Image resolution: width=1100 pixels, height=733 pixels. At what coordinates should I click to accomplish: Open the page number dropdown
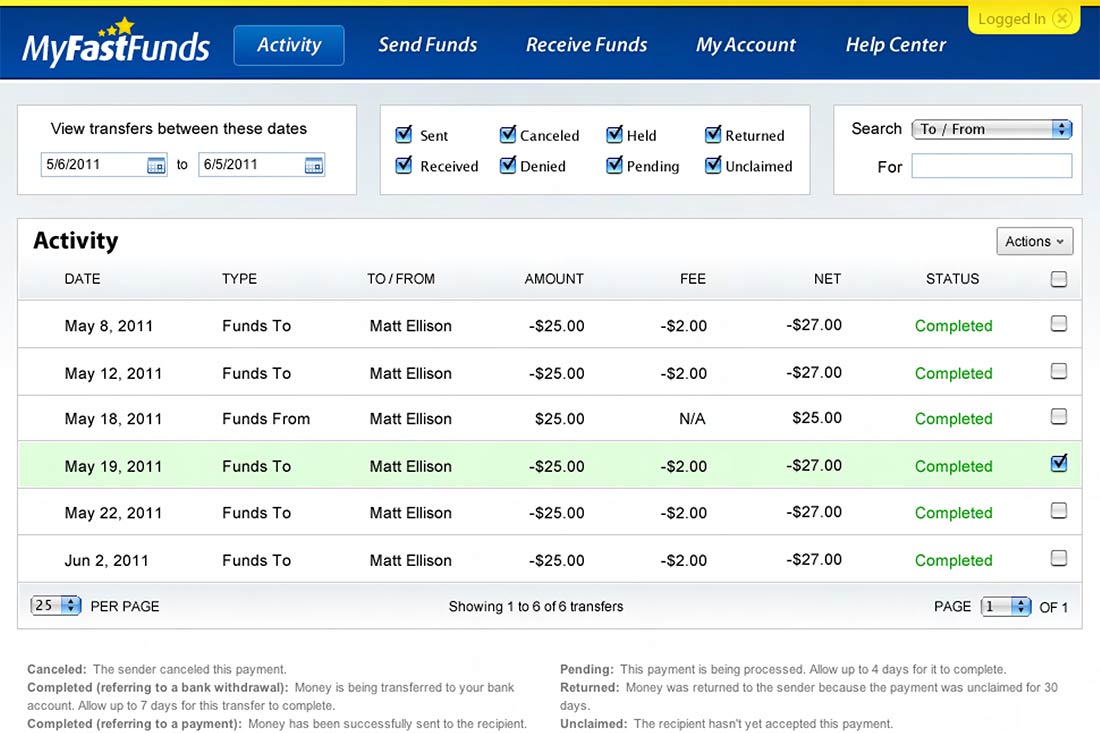(x=1005, y=606)
